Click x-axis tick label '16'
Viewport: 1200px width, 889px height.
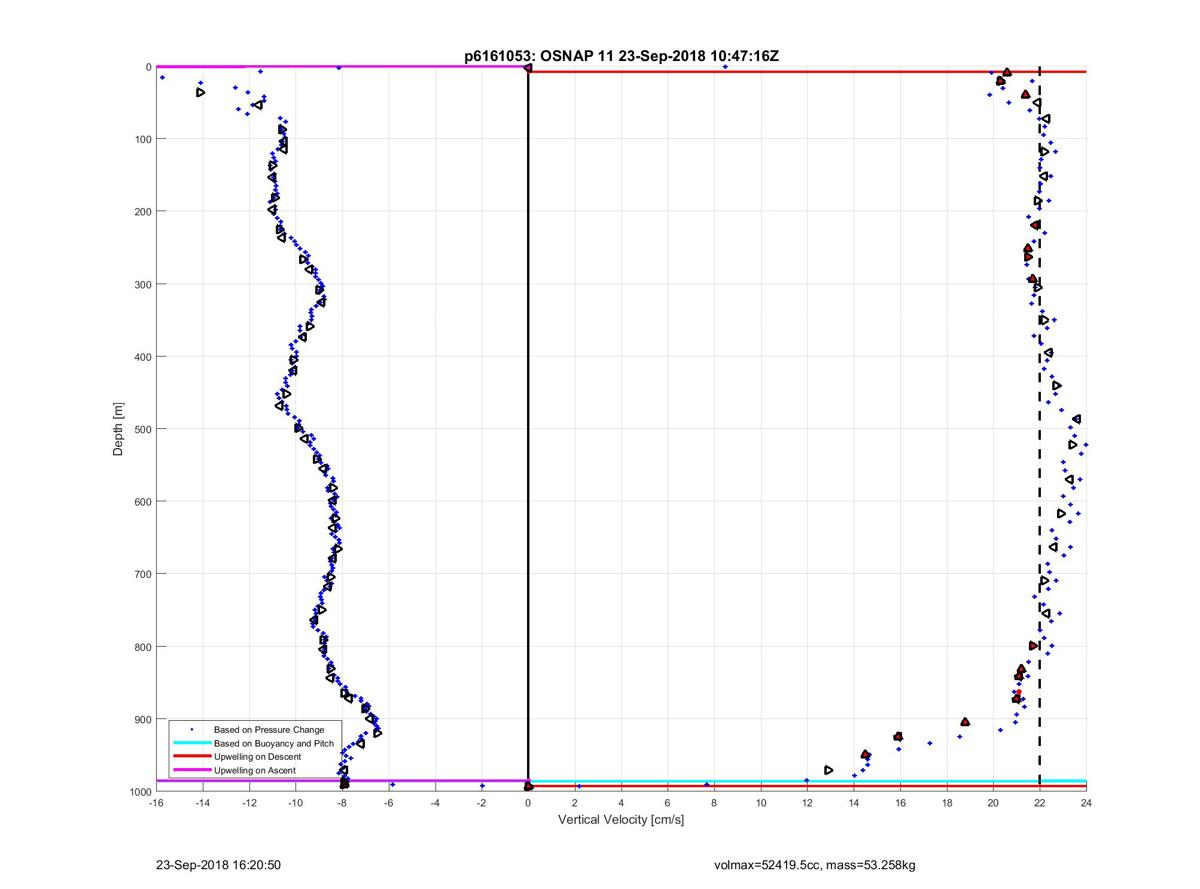900,802
